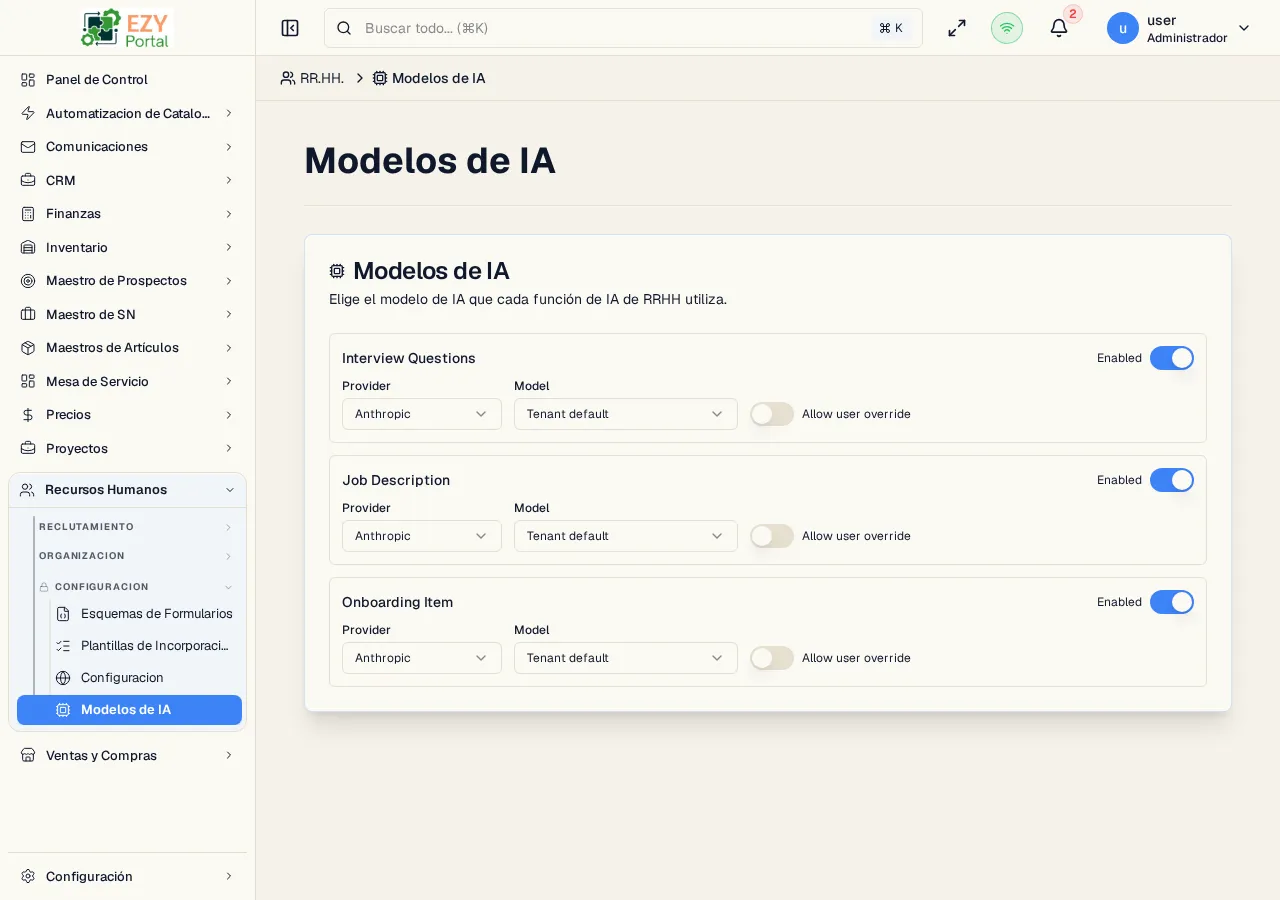Image resolution: width=1280 pixels, height=900 pixels.
Task: Expand Organizacion section chevron
Action: click(x=228, y=556)
